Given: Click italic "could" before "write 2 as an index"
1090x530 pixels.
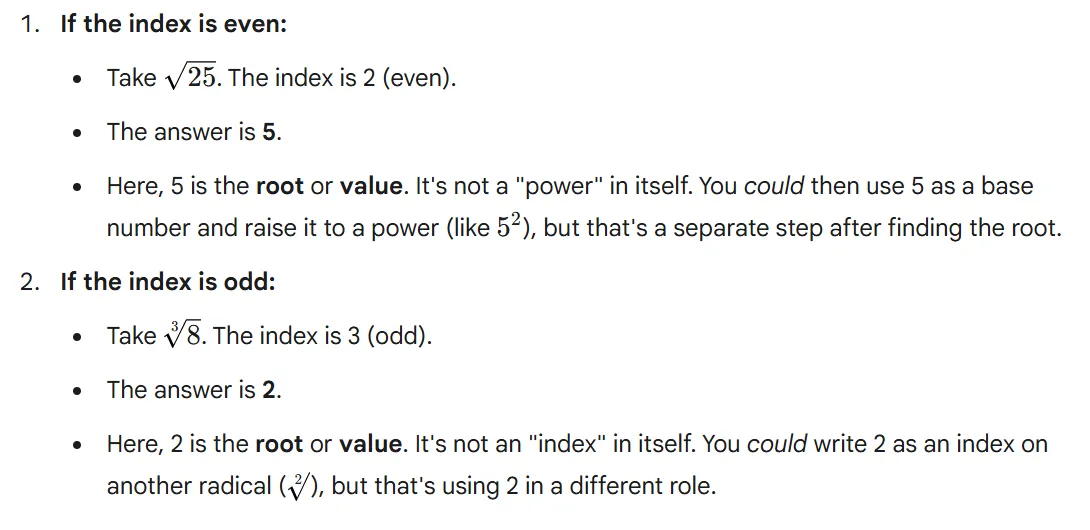Looking at the screenshot, I should click(x=777, y=444).
